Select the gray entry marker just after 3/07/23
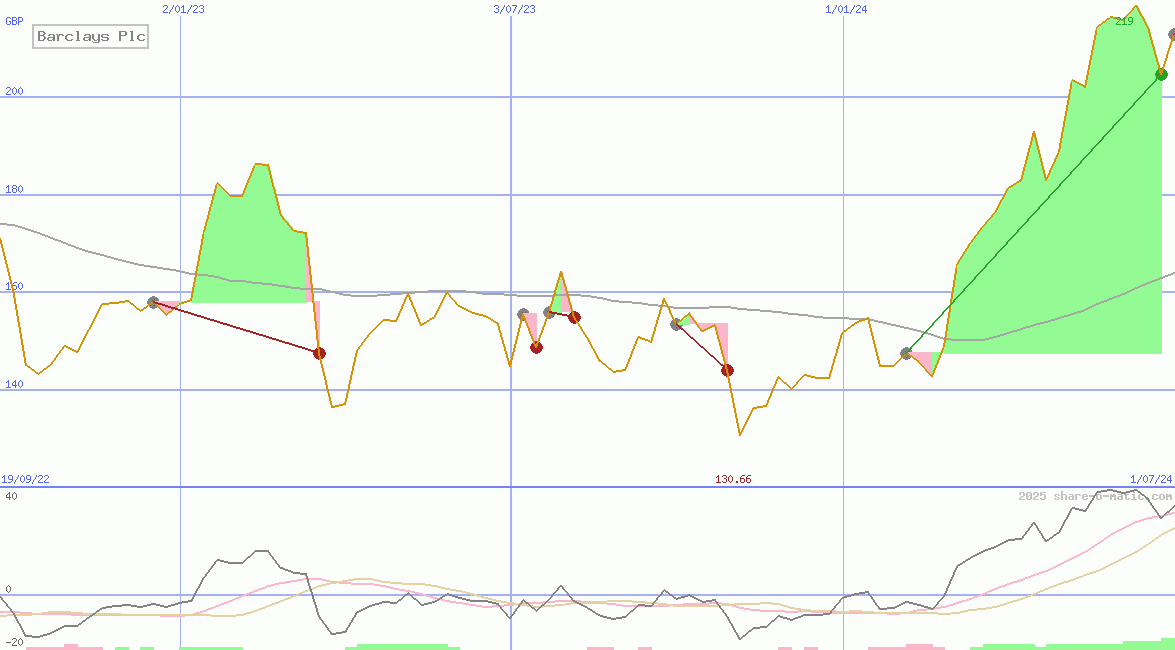Image resolution: width=1175 pixels, height=650 pixels. tap(523, 314)
